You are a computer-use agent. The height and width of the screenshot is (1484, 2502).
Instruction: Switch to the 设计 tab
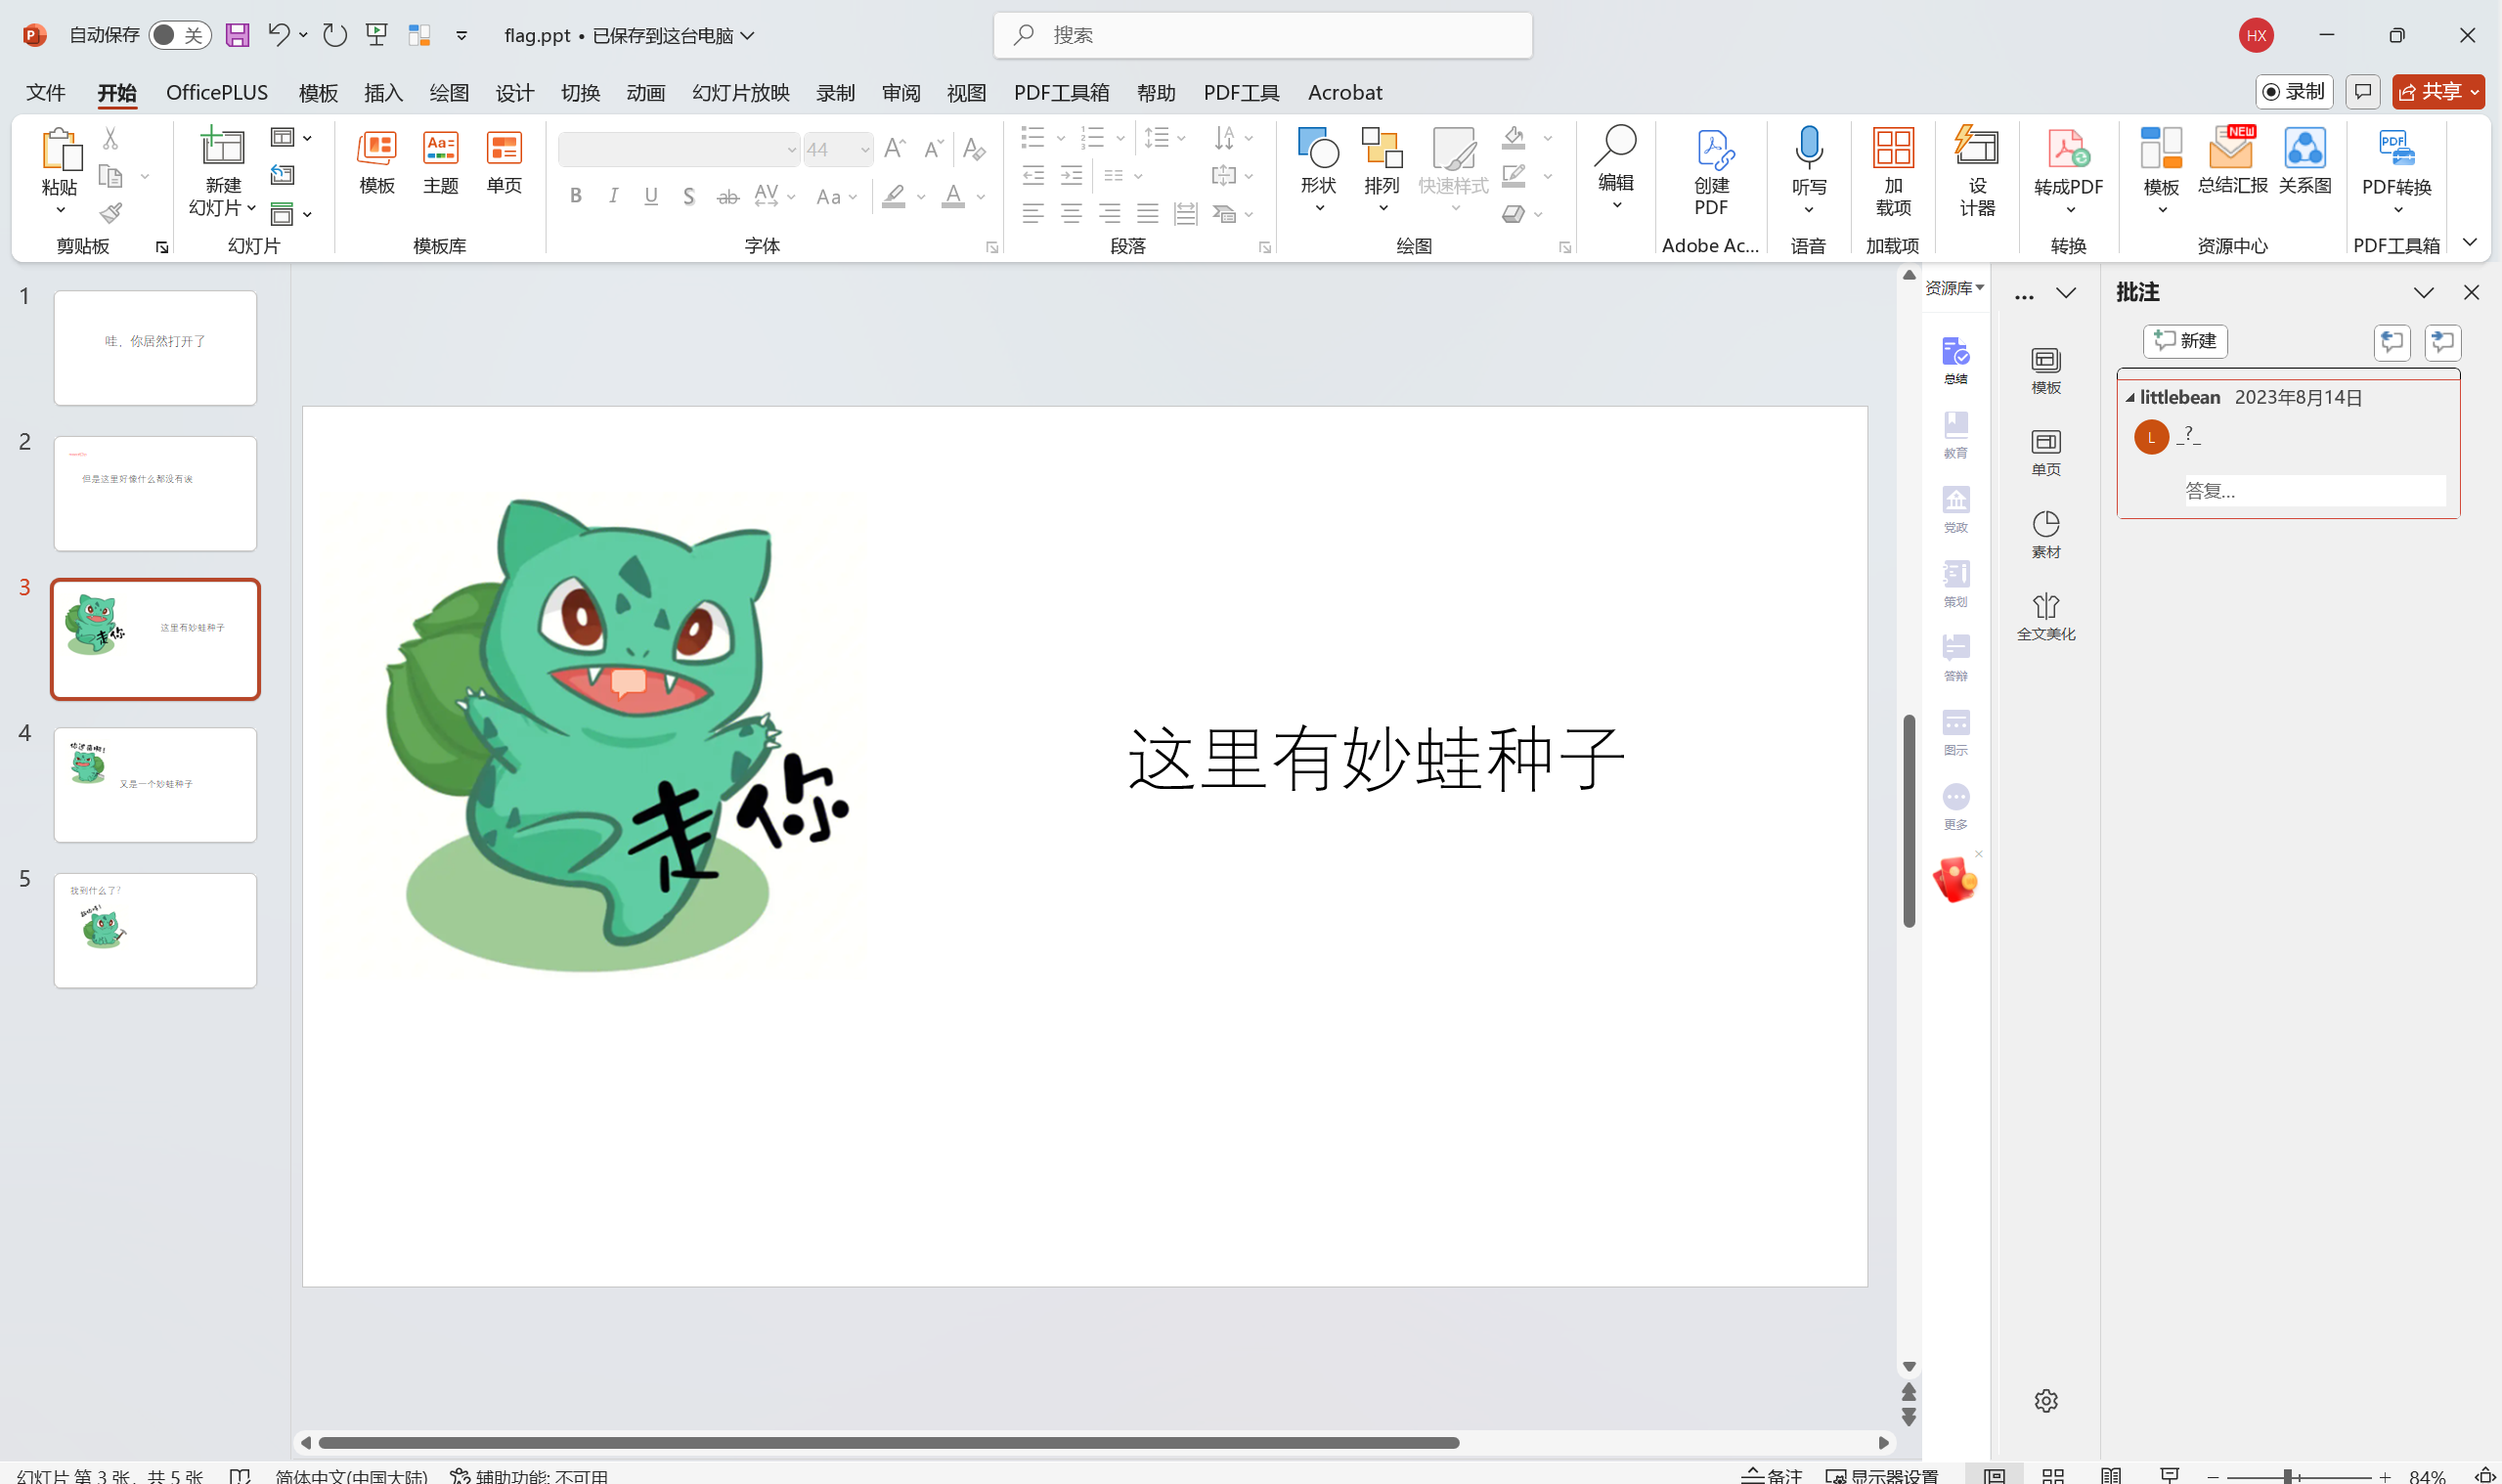[515, 92]
